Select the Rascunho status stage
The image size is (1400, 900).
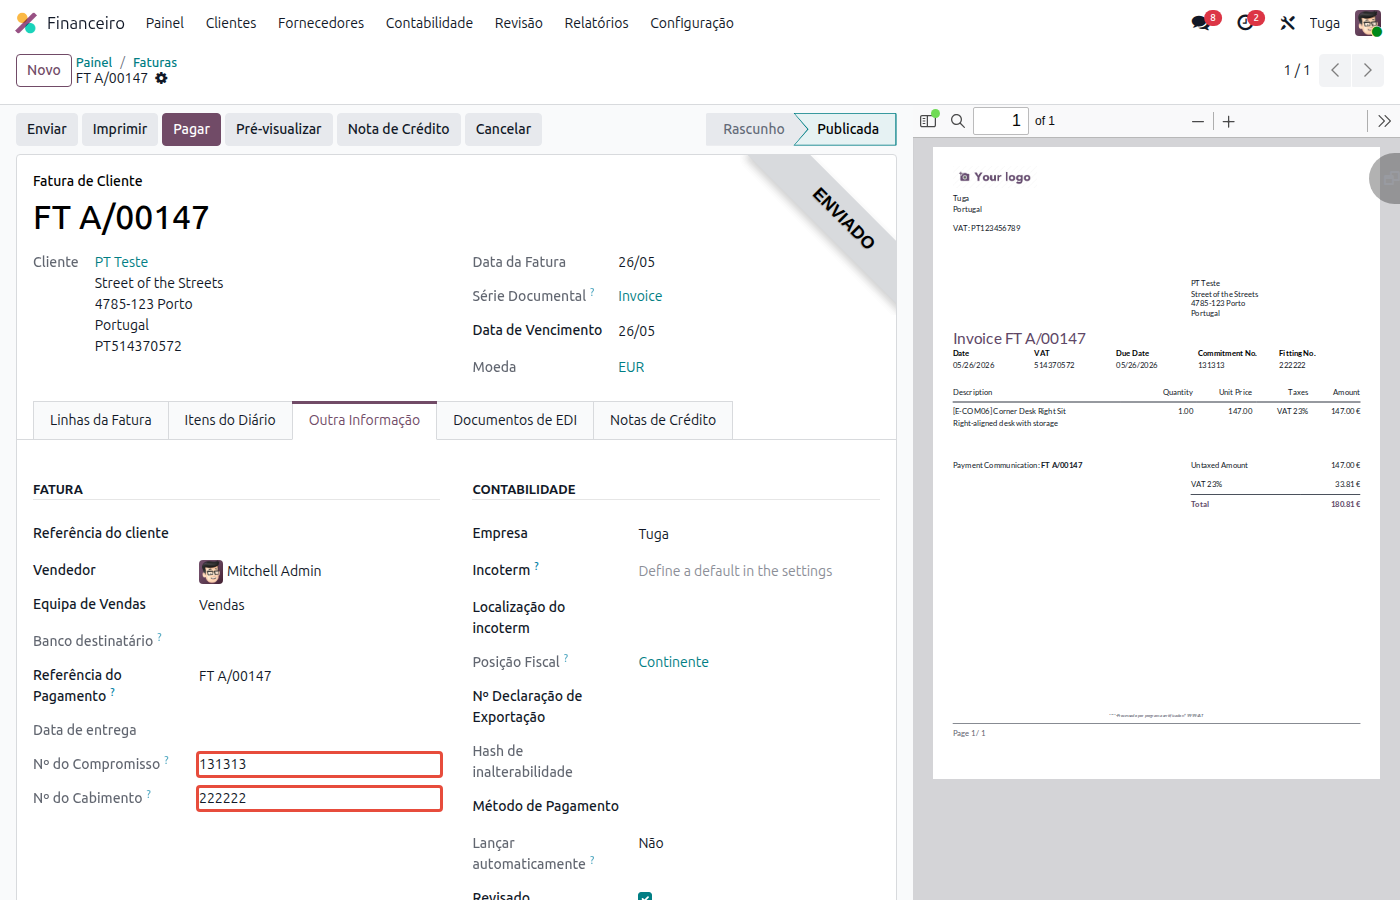[753, 129]
